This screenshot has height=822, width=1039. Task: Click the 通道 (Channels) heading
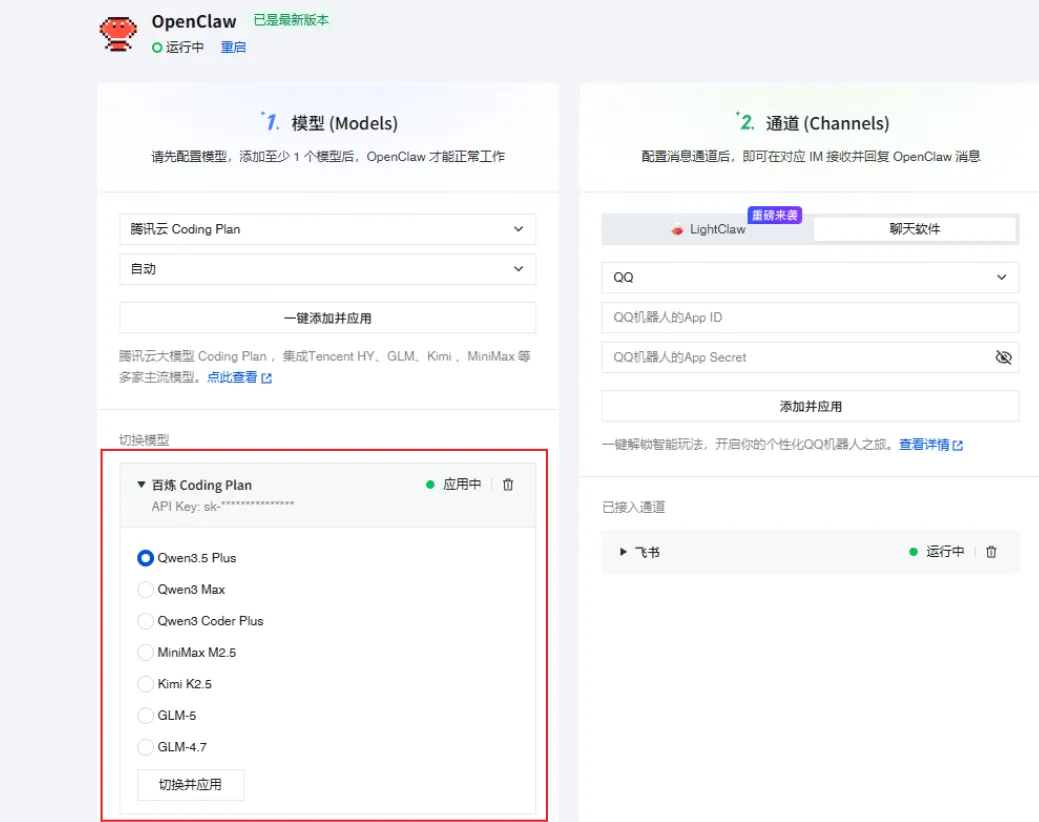tap(827, 124)
